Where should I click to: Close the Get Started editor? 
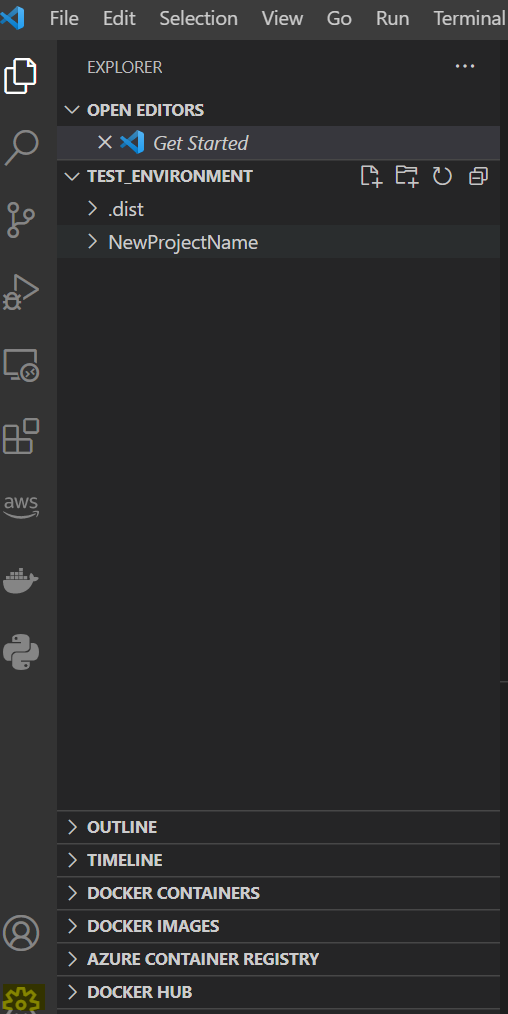tap(105, 142)
